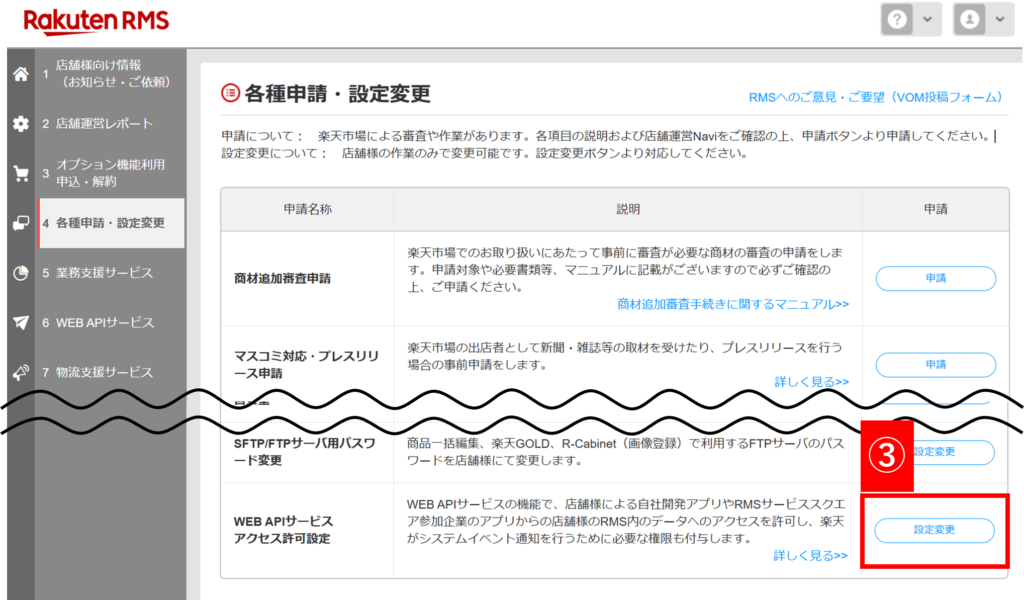Click the 各種申請・設定変更 page title
This screenshot has width=1024, height=600.
tap(338, 94)
